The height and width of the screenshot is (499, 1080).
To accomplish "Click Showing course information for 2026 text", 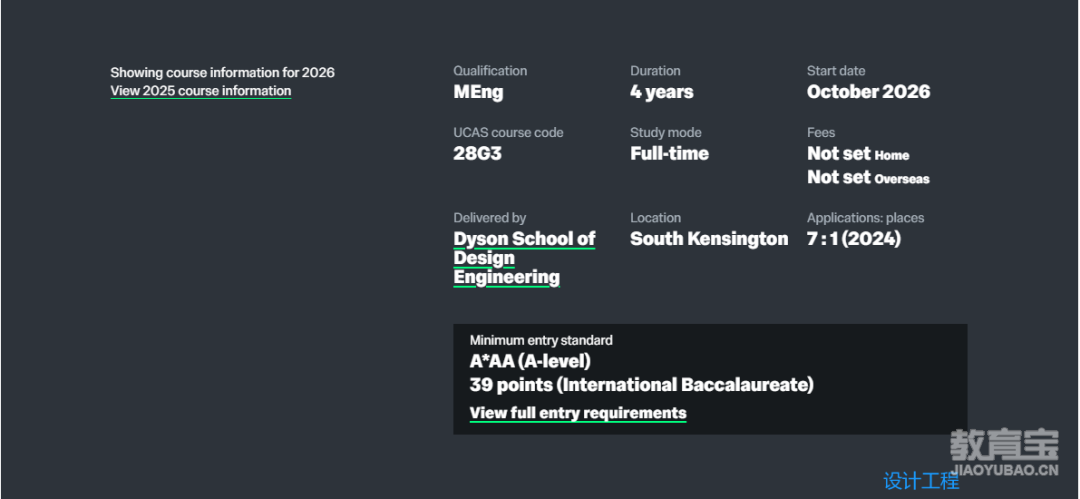I will [222, 72].
